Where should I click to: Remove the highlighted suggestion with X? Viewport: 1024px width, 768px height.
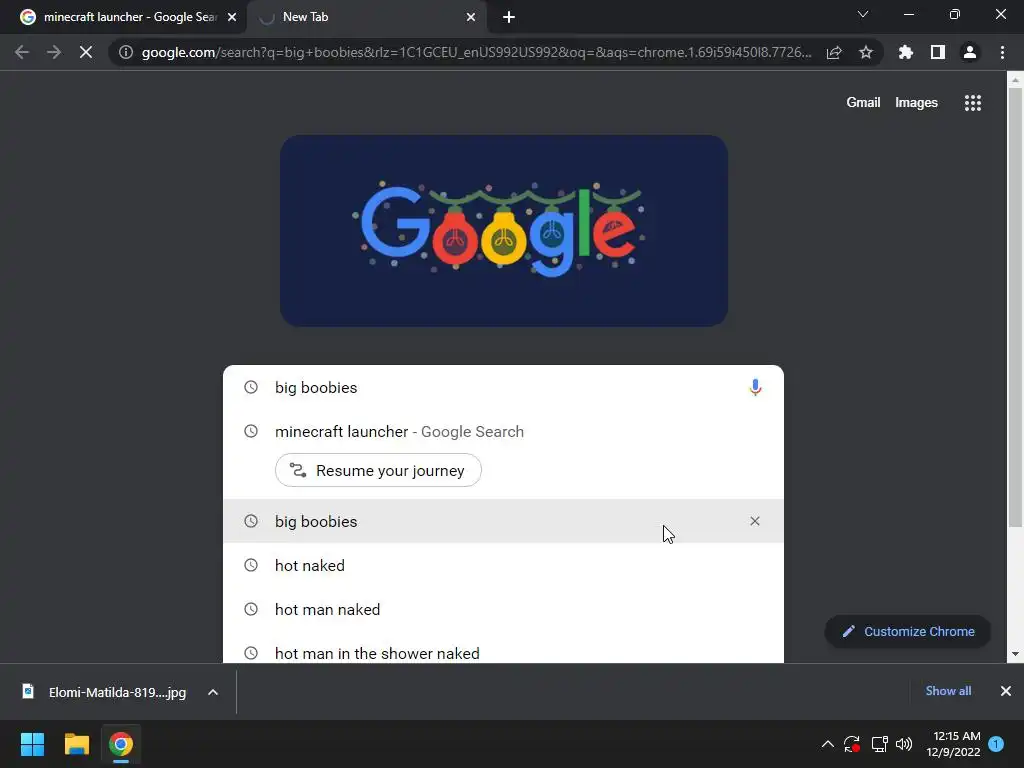pos(755,521)
